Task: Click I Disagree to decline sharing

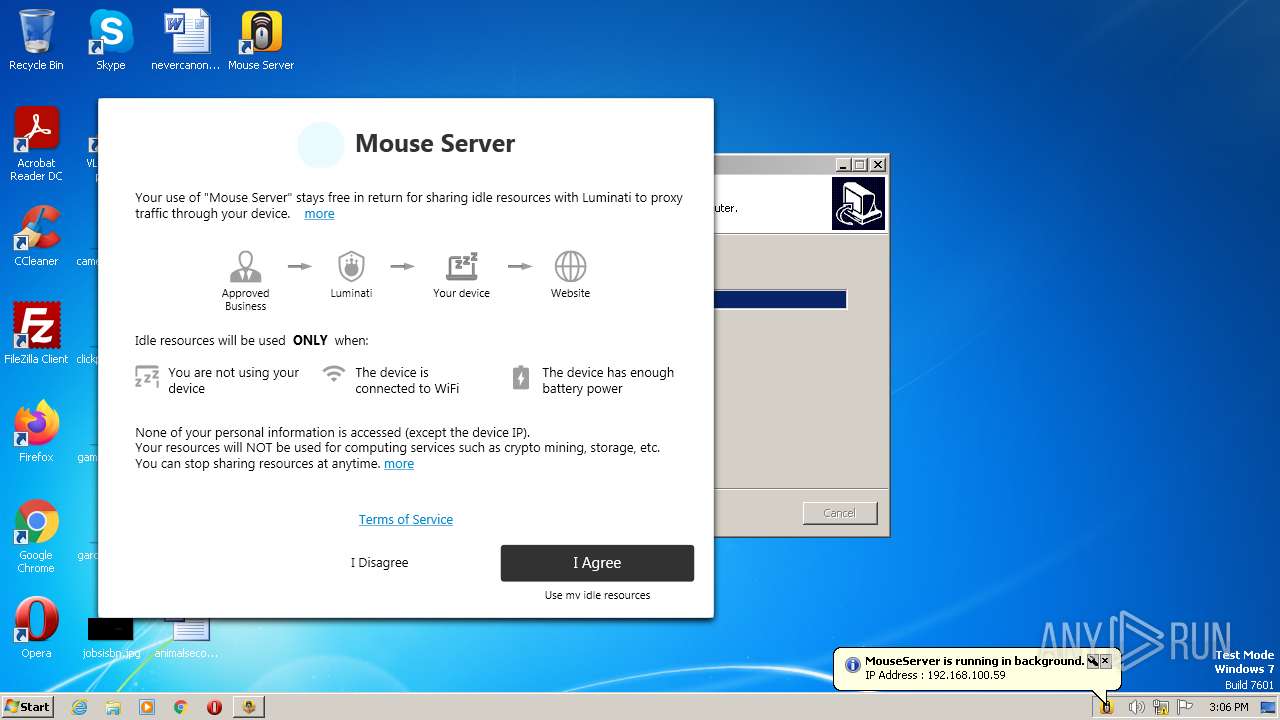Action: click(379, 563)
